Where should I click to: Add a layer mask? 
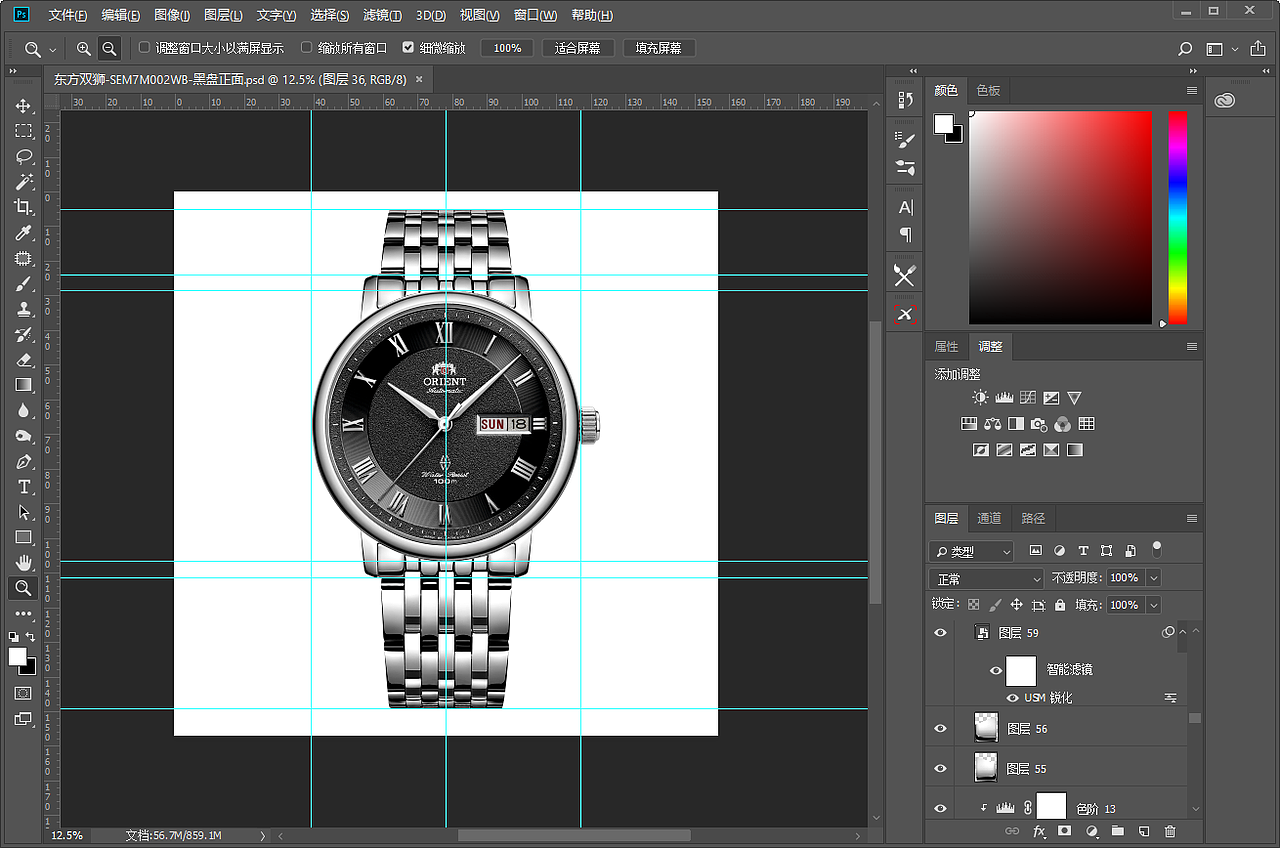[1065, 831]
